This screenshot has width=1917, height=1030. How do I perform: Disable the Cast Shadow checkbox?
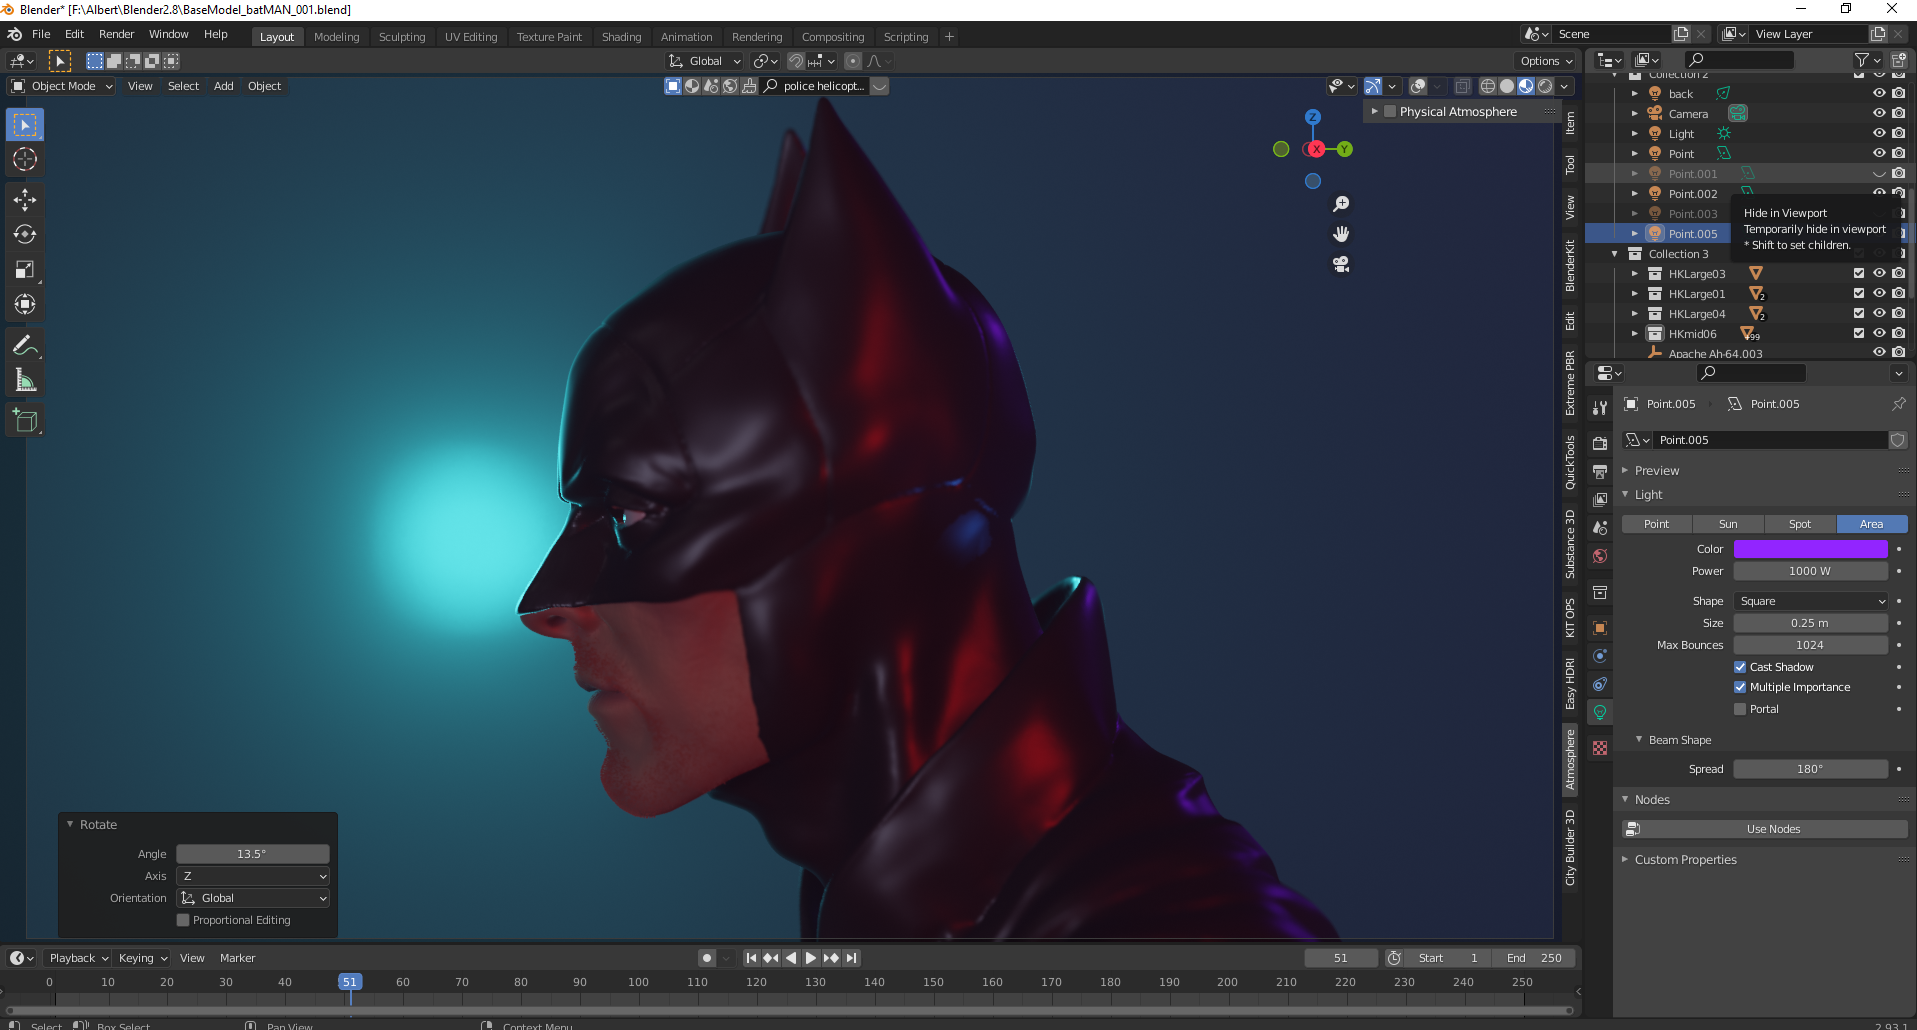1740,667
